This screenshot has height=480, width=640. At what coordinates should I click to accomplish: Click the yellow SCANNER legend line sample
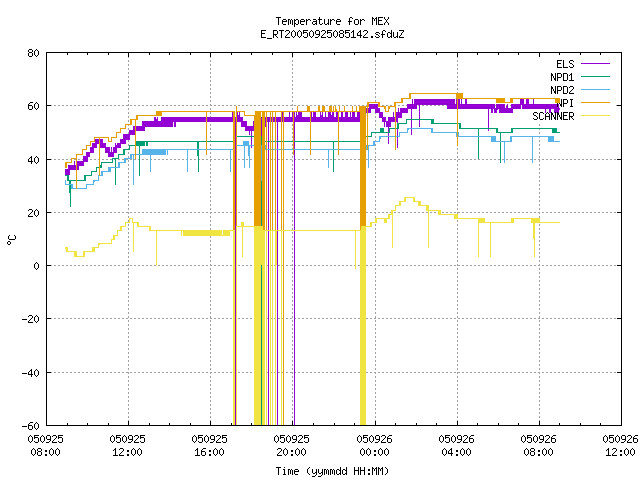[x=595, y=116]
